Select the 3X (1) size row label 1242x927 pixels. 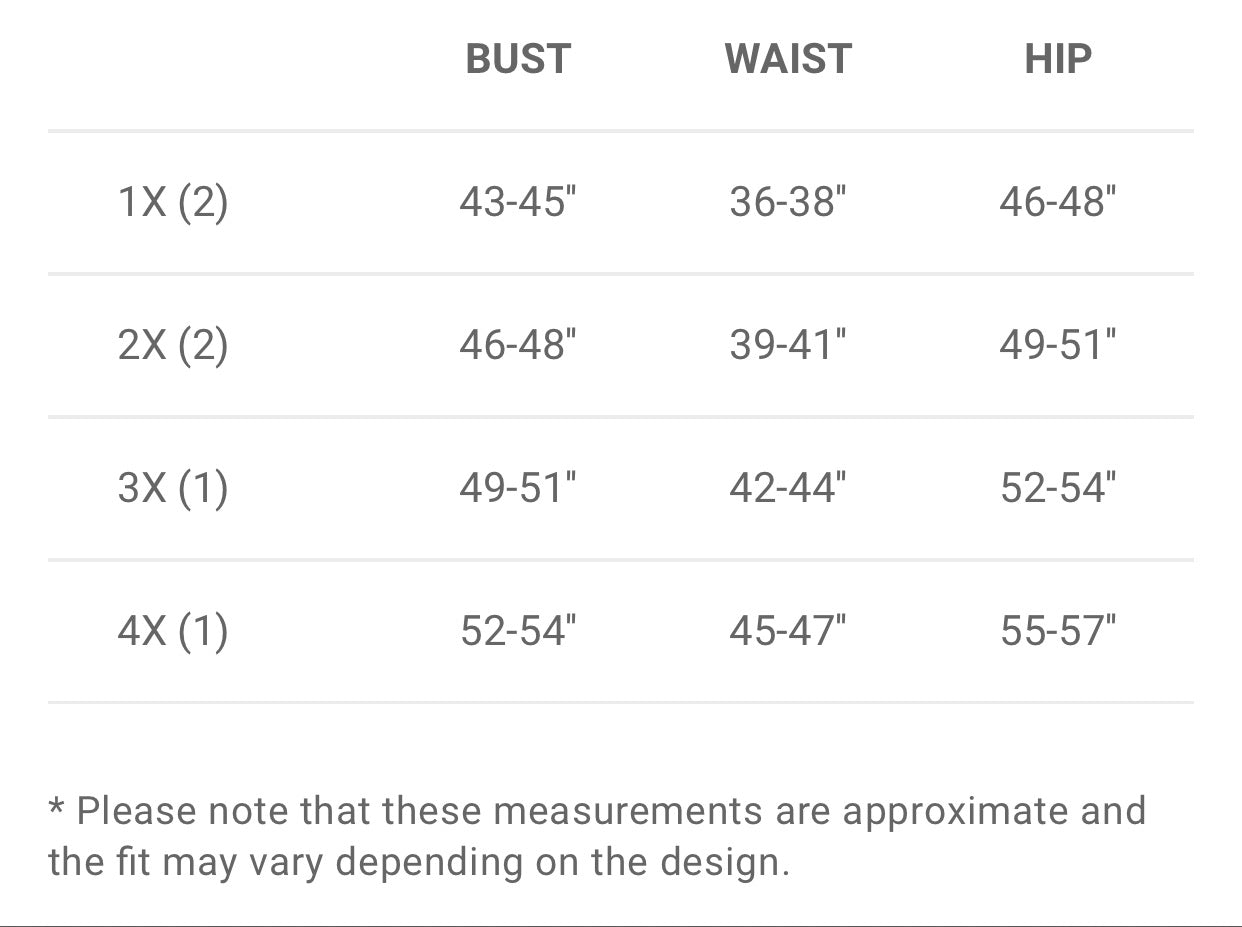coord(173,488)
